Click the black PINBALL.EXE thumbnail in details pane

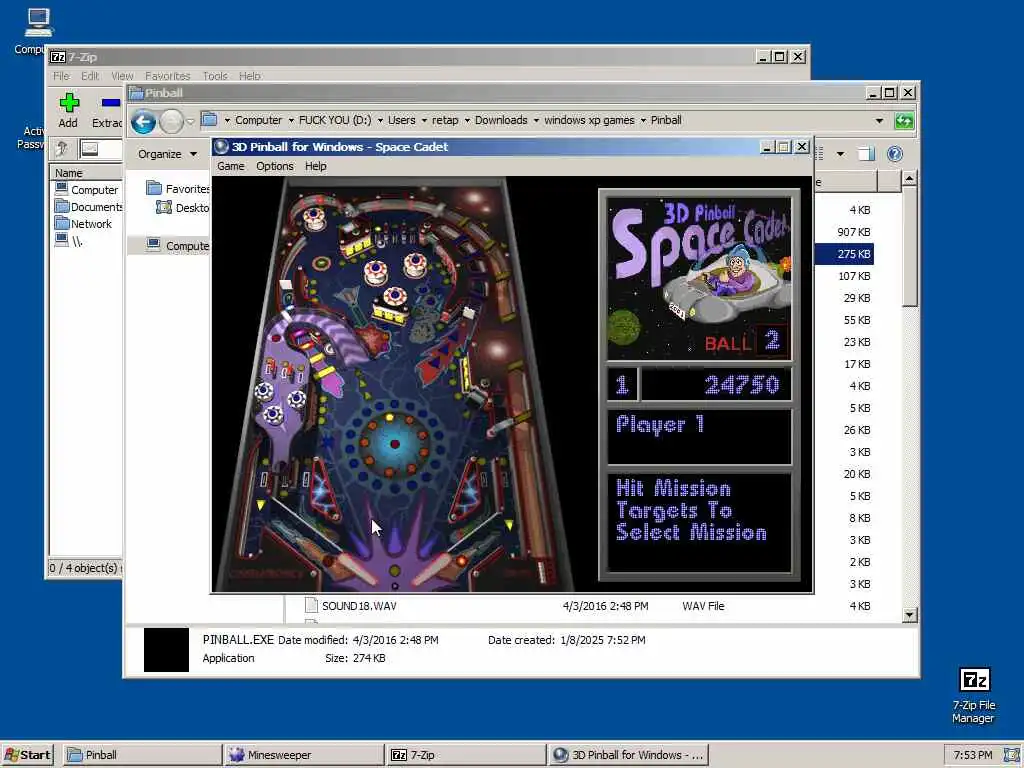(x=166, y=650)
